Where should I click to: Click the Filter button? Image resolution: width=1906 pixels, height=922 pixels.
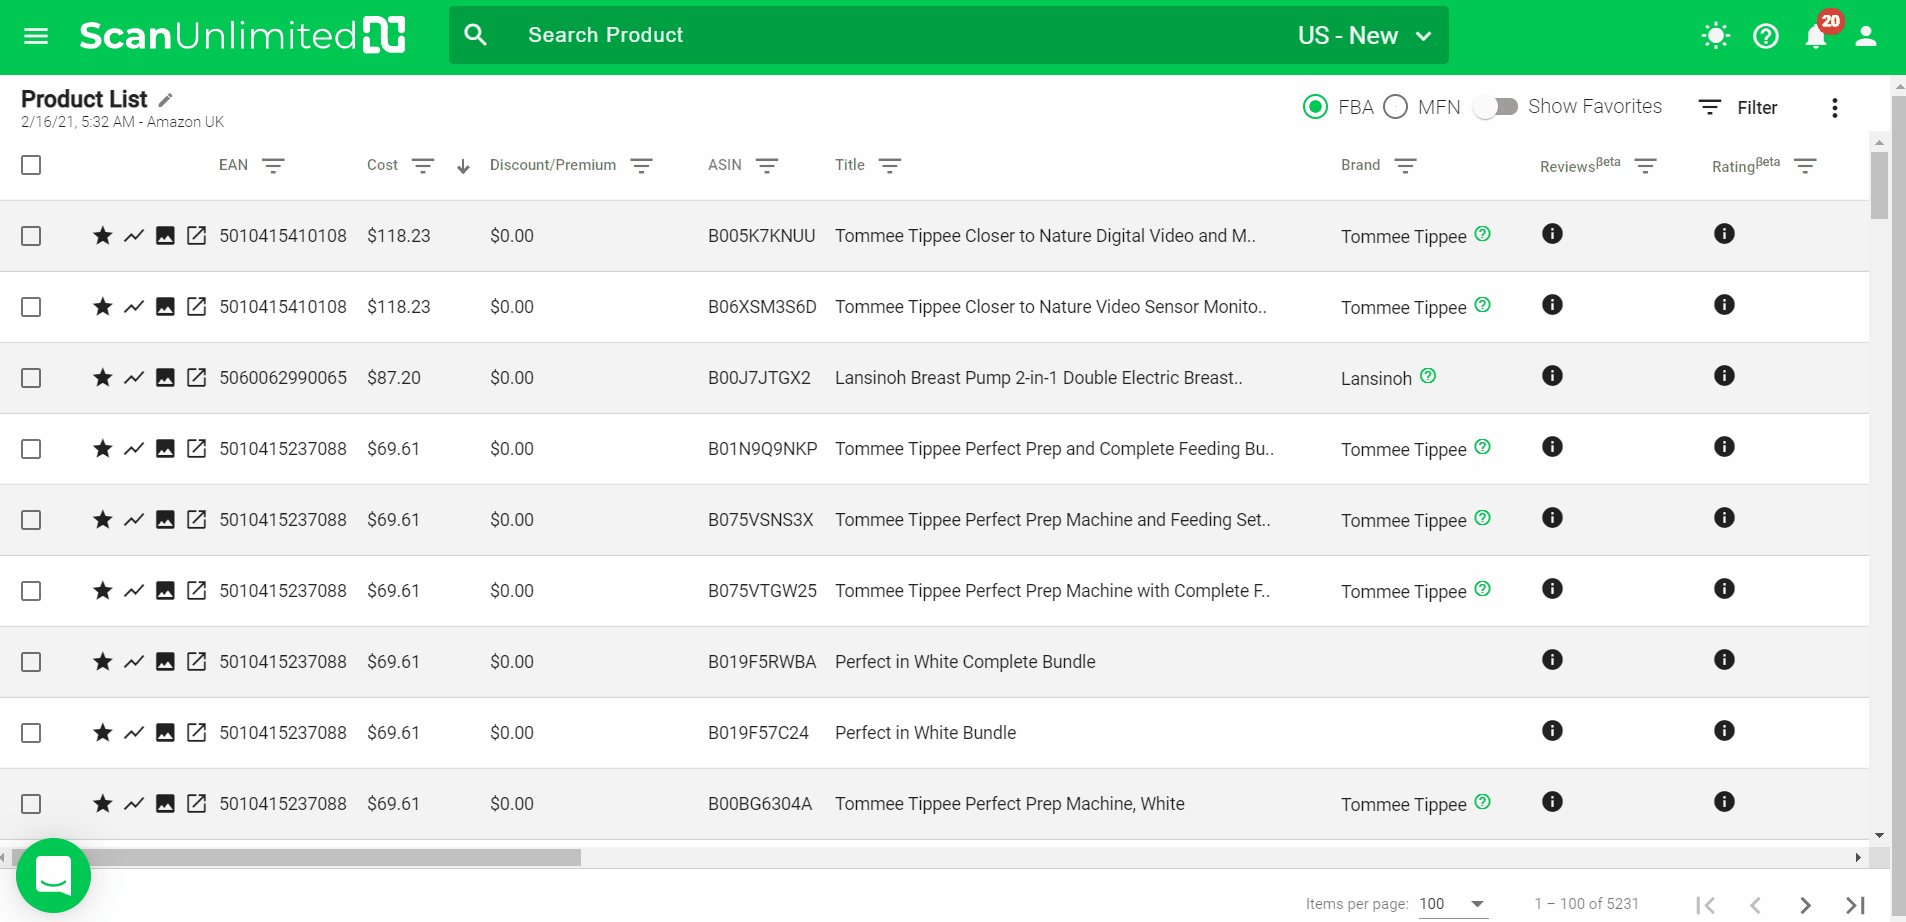[1738, 108]
